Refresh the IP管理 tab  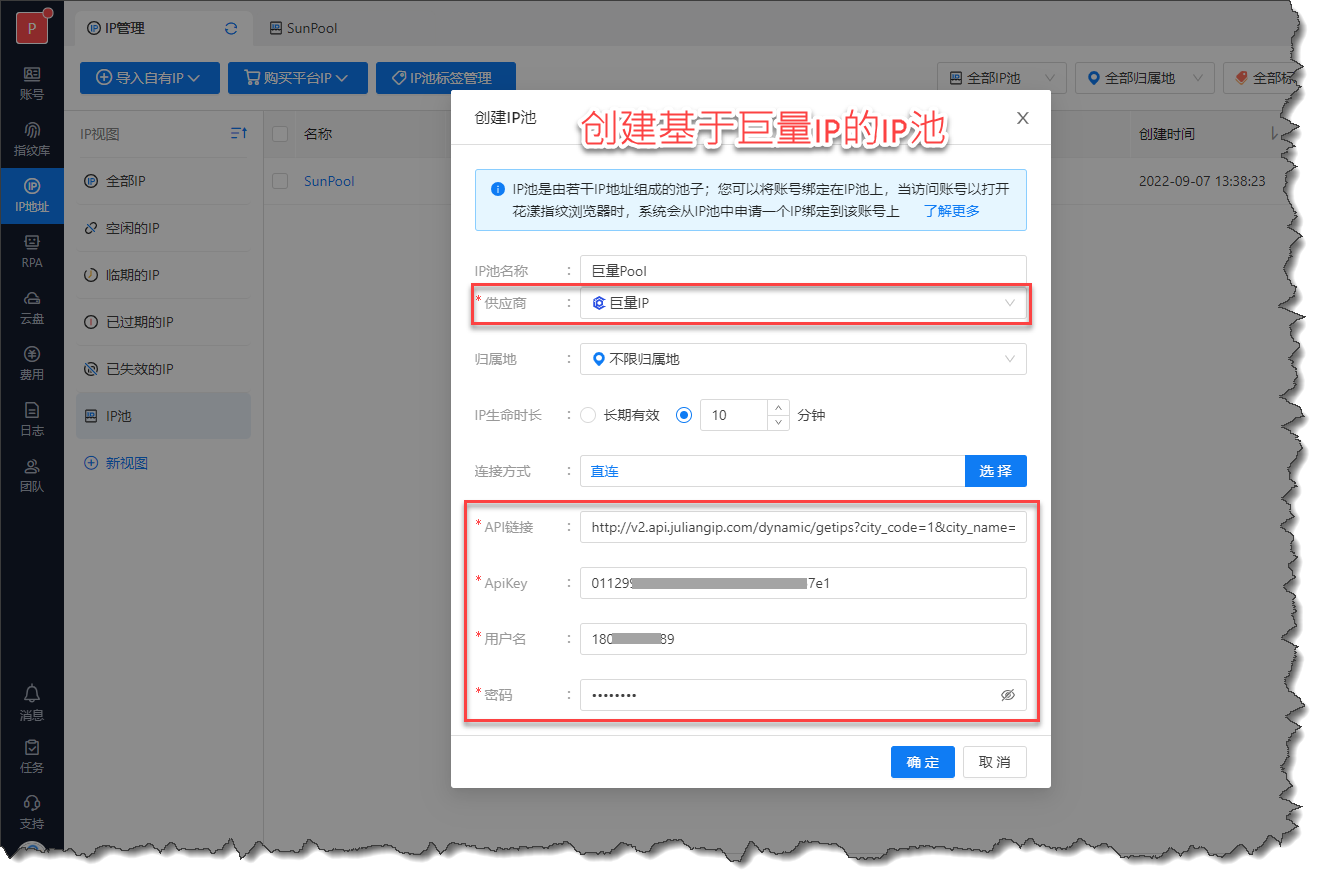point(231,28)
